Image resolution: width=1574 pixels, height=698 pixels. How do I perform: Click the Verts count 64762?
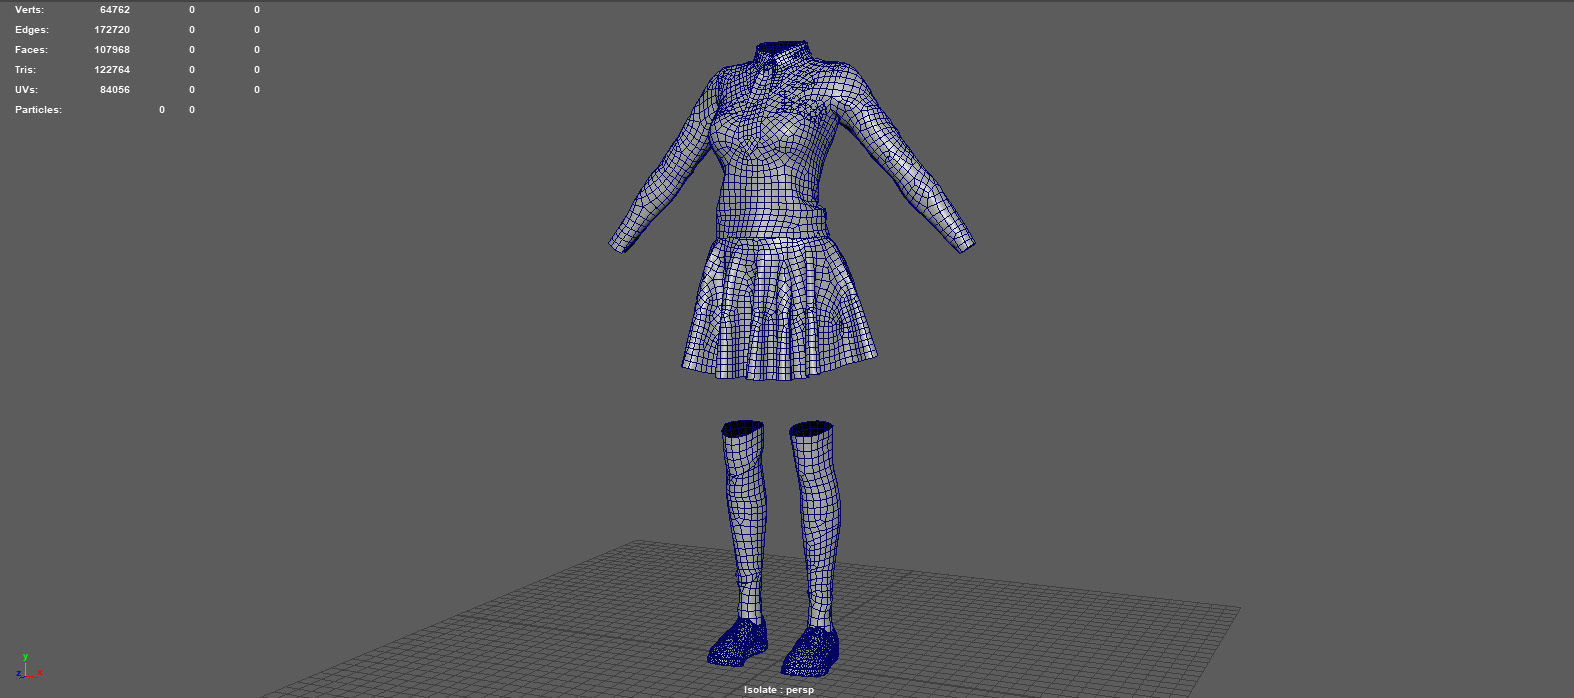[x=114, y=10]
